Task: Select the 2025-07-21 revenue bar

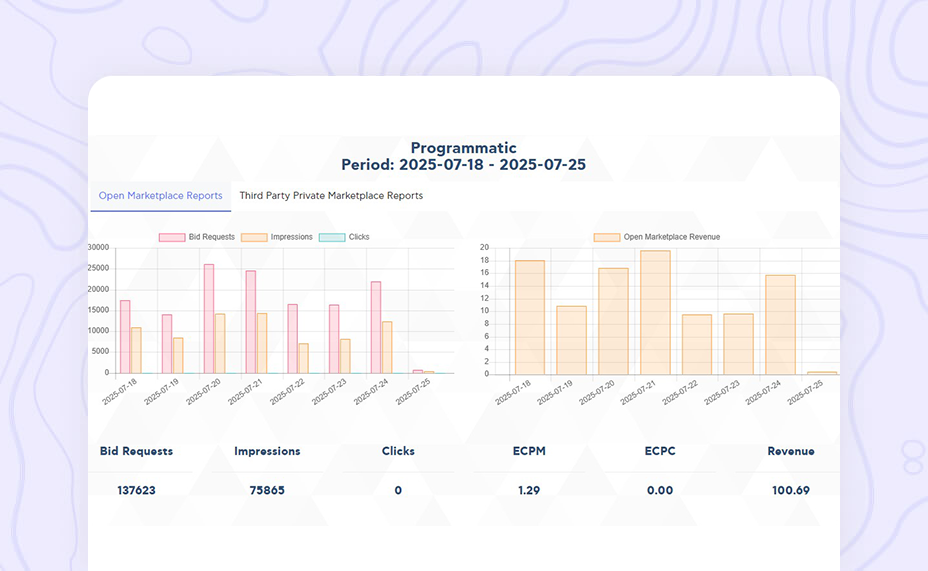Action: tap(655, 312)
